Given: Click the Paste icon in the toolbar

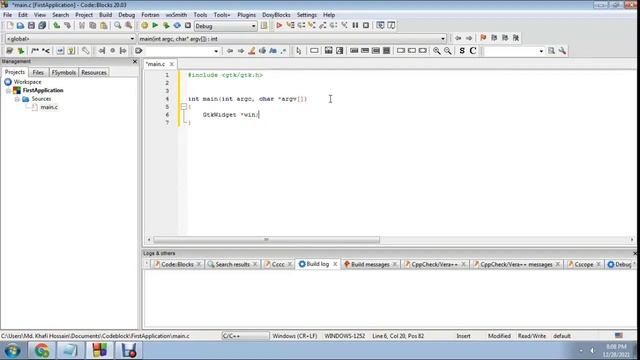Looking at the screenshot, I should (104, 26).
